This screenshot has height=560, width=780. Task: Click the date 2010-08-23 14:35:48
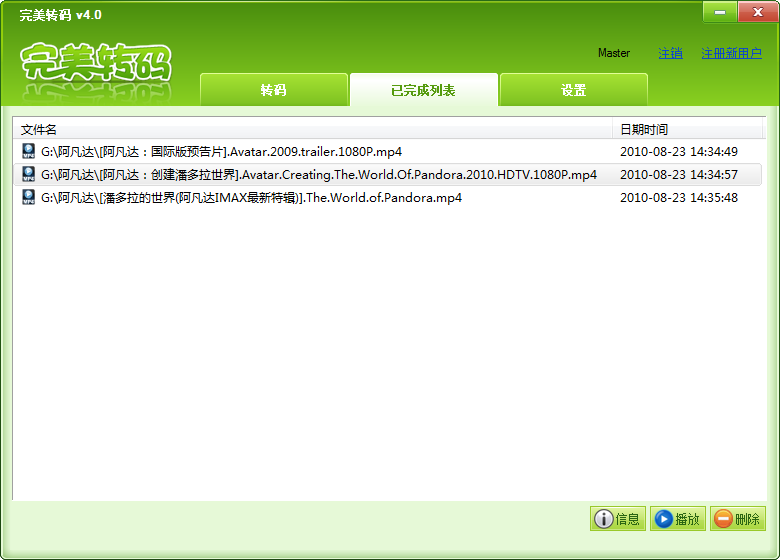[679, 197]
